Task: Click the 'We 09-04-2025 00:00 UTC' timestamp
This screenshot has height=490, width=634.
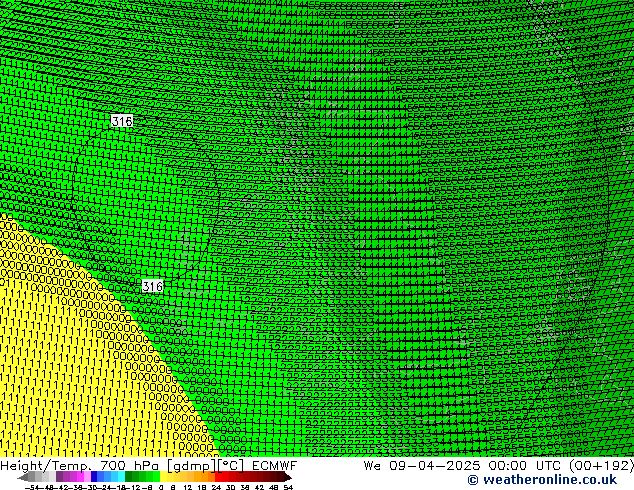Action: coord(464,466)
